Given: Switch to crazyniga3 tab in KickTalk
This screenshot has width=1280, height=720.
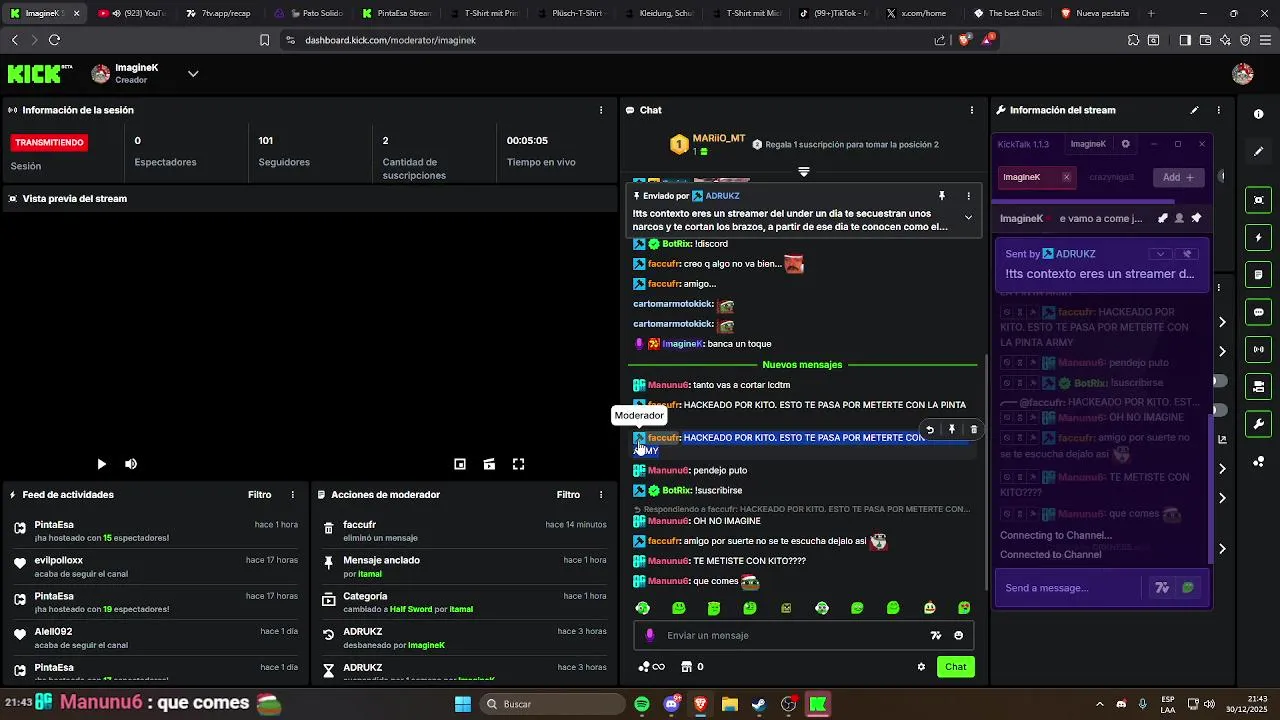Looking at the screenshot, I should tap(1111, 177).
